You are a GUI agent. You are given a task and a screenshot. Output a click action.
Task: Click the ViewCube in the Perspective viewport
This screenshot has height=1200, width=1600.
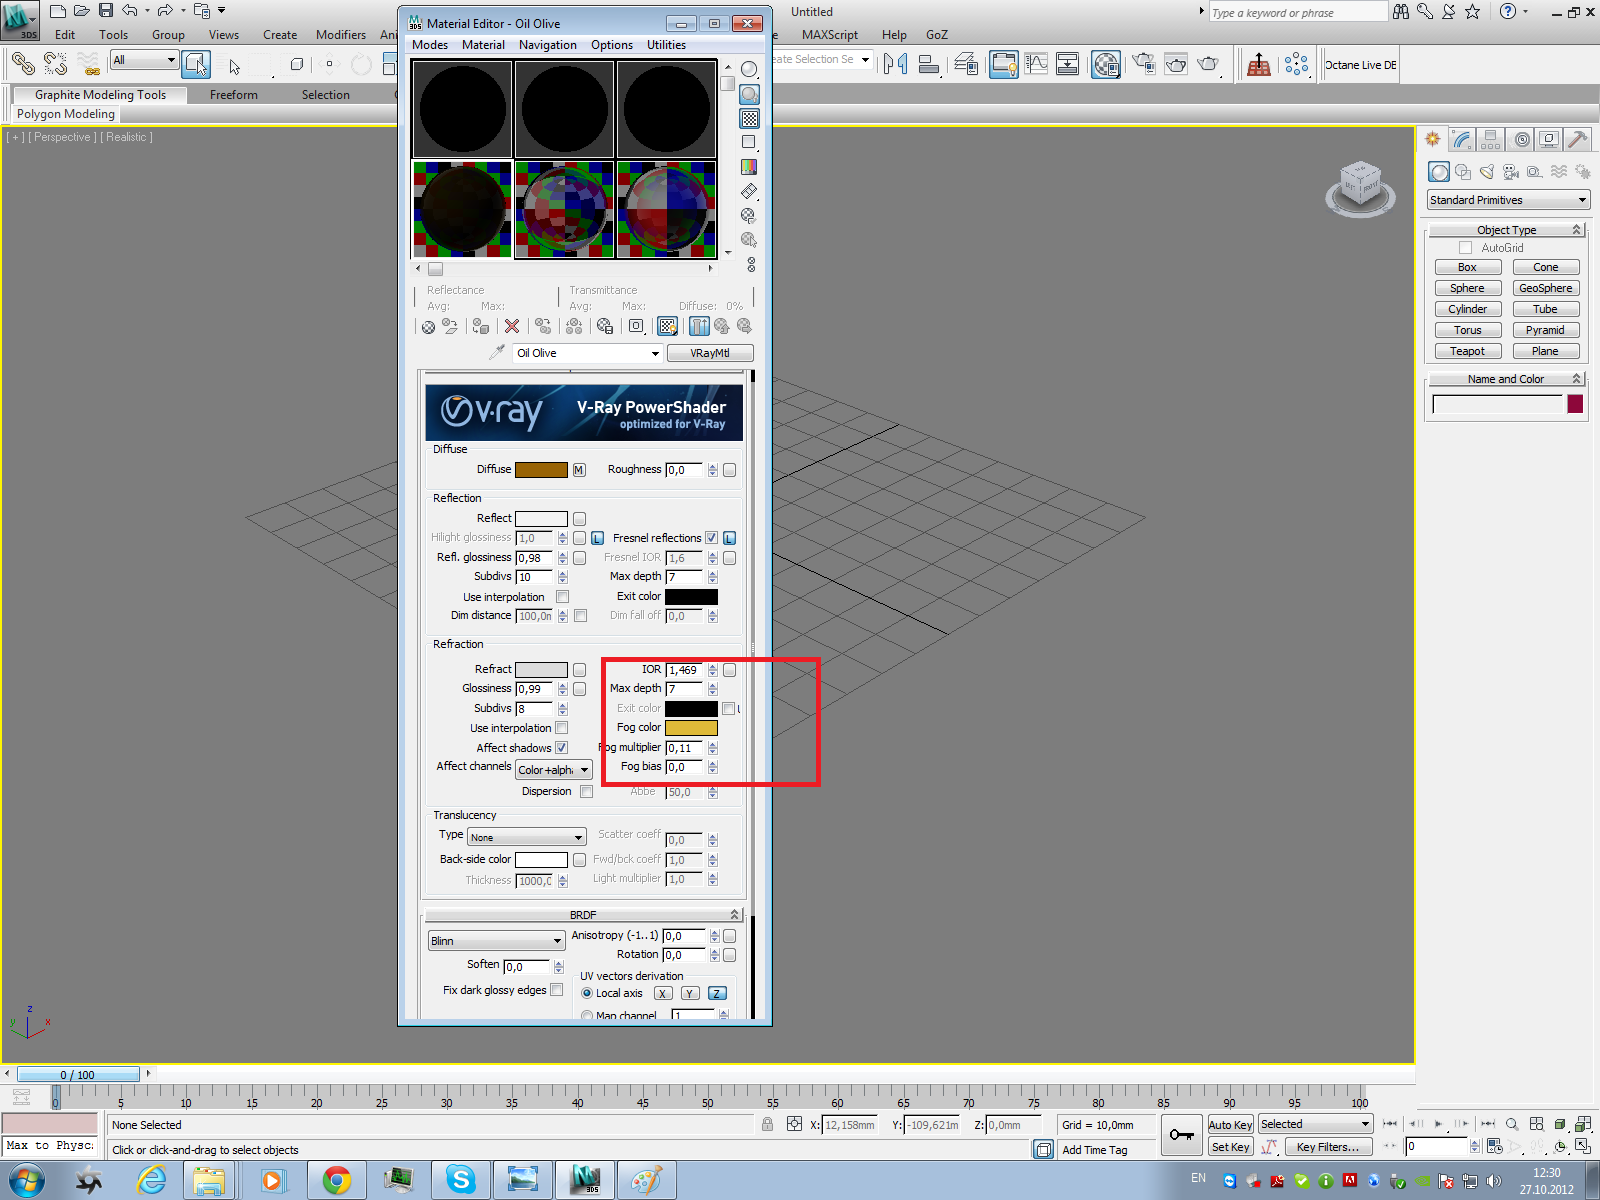1360,187
